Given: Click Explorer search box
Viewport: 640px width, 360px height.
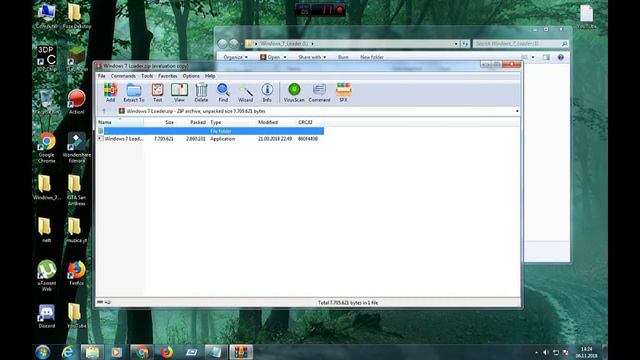Looking at the screenshot, I should 521,44.
